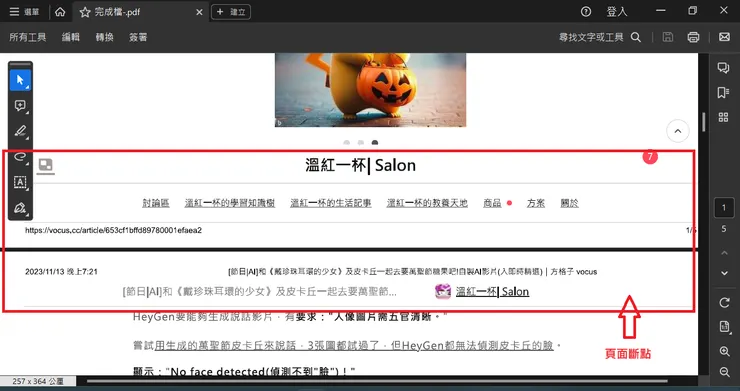Open the 轉換 menu

[x=105, y=37]
